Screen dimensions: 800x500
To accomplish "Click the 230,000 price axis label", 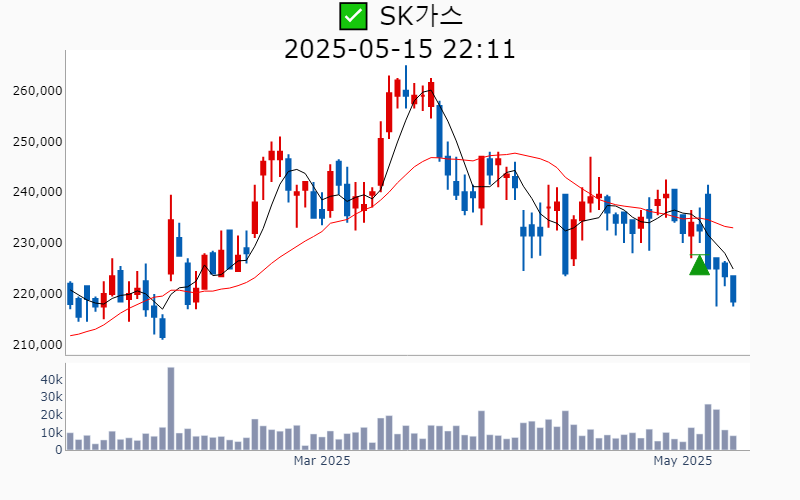I will (38, 243).
